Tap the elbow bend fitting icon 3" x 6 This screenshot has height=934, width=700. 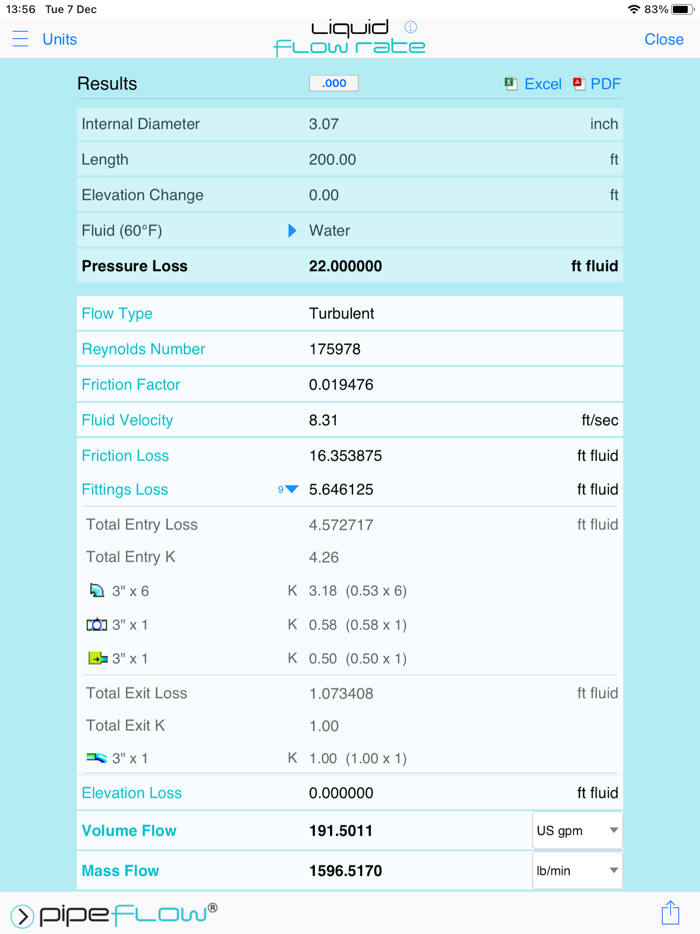(97, 591)
